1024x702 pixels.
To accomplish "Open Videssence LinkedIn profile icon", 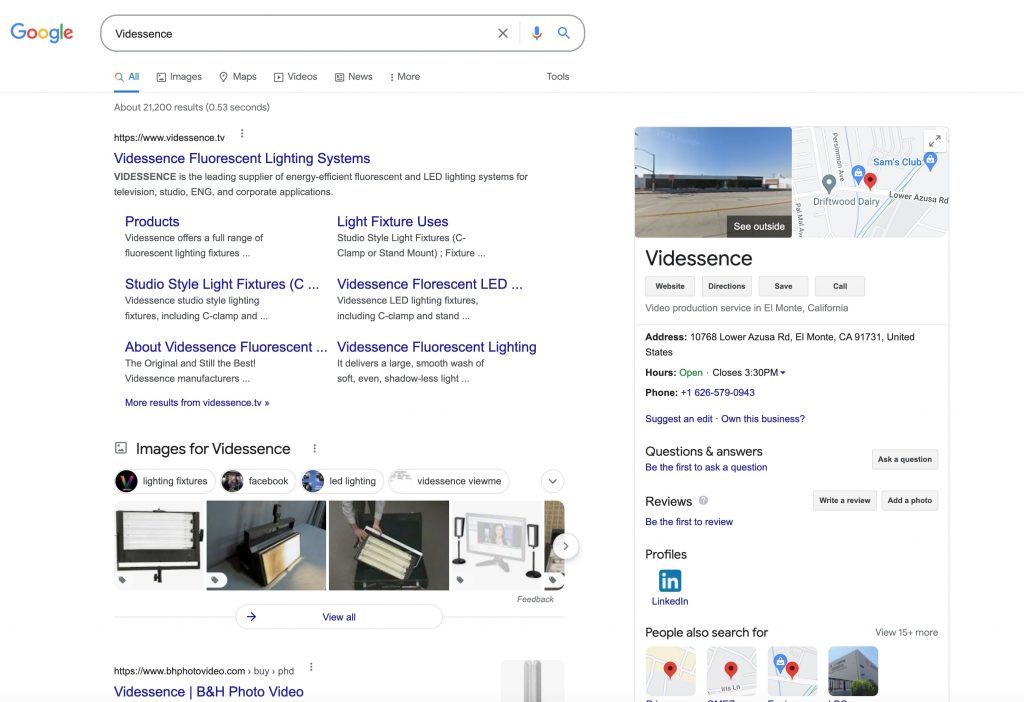I will (x=670, y=581).
